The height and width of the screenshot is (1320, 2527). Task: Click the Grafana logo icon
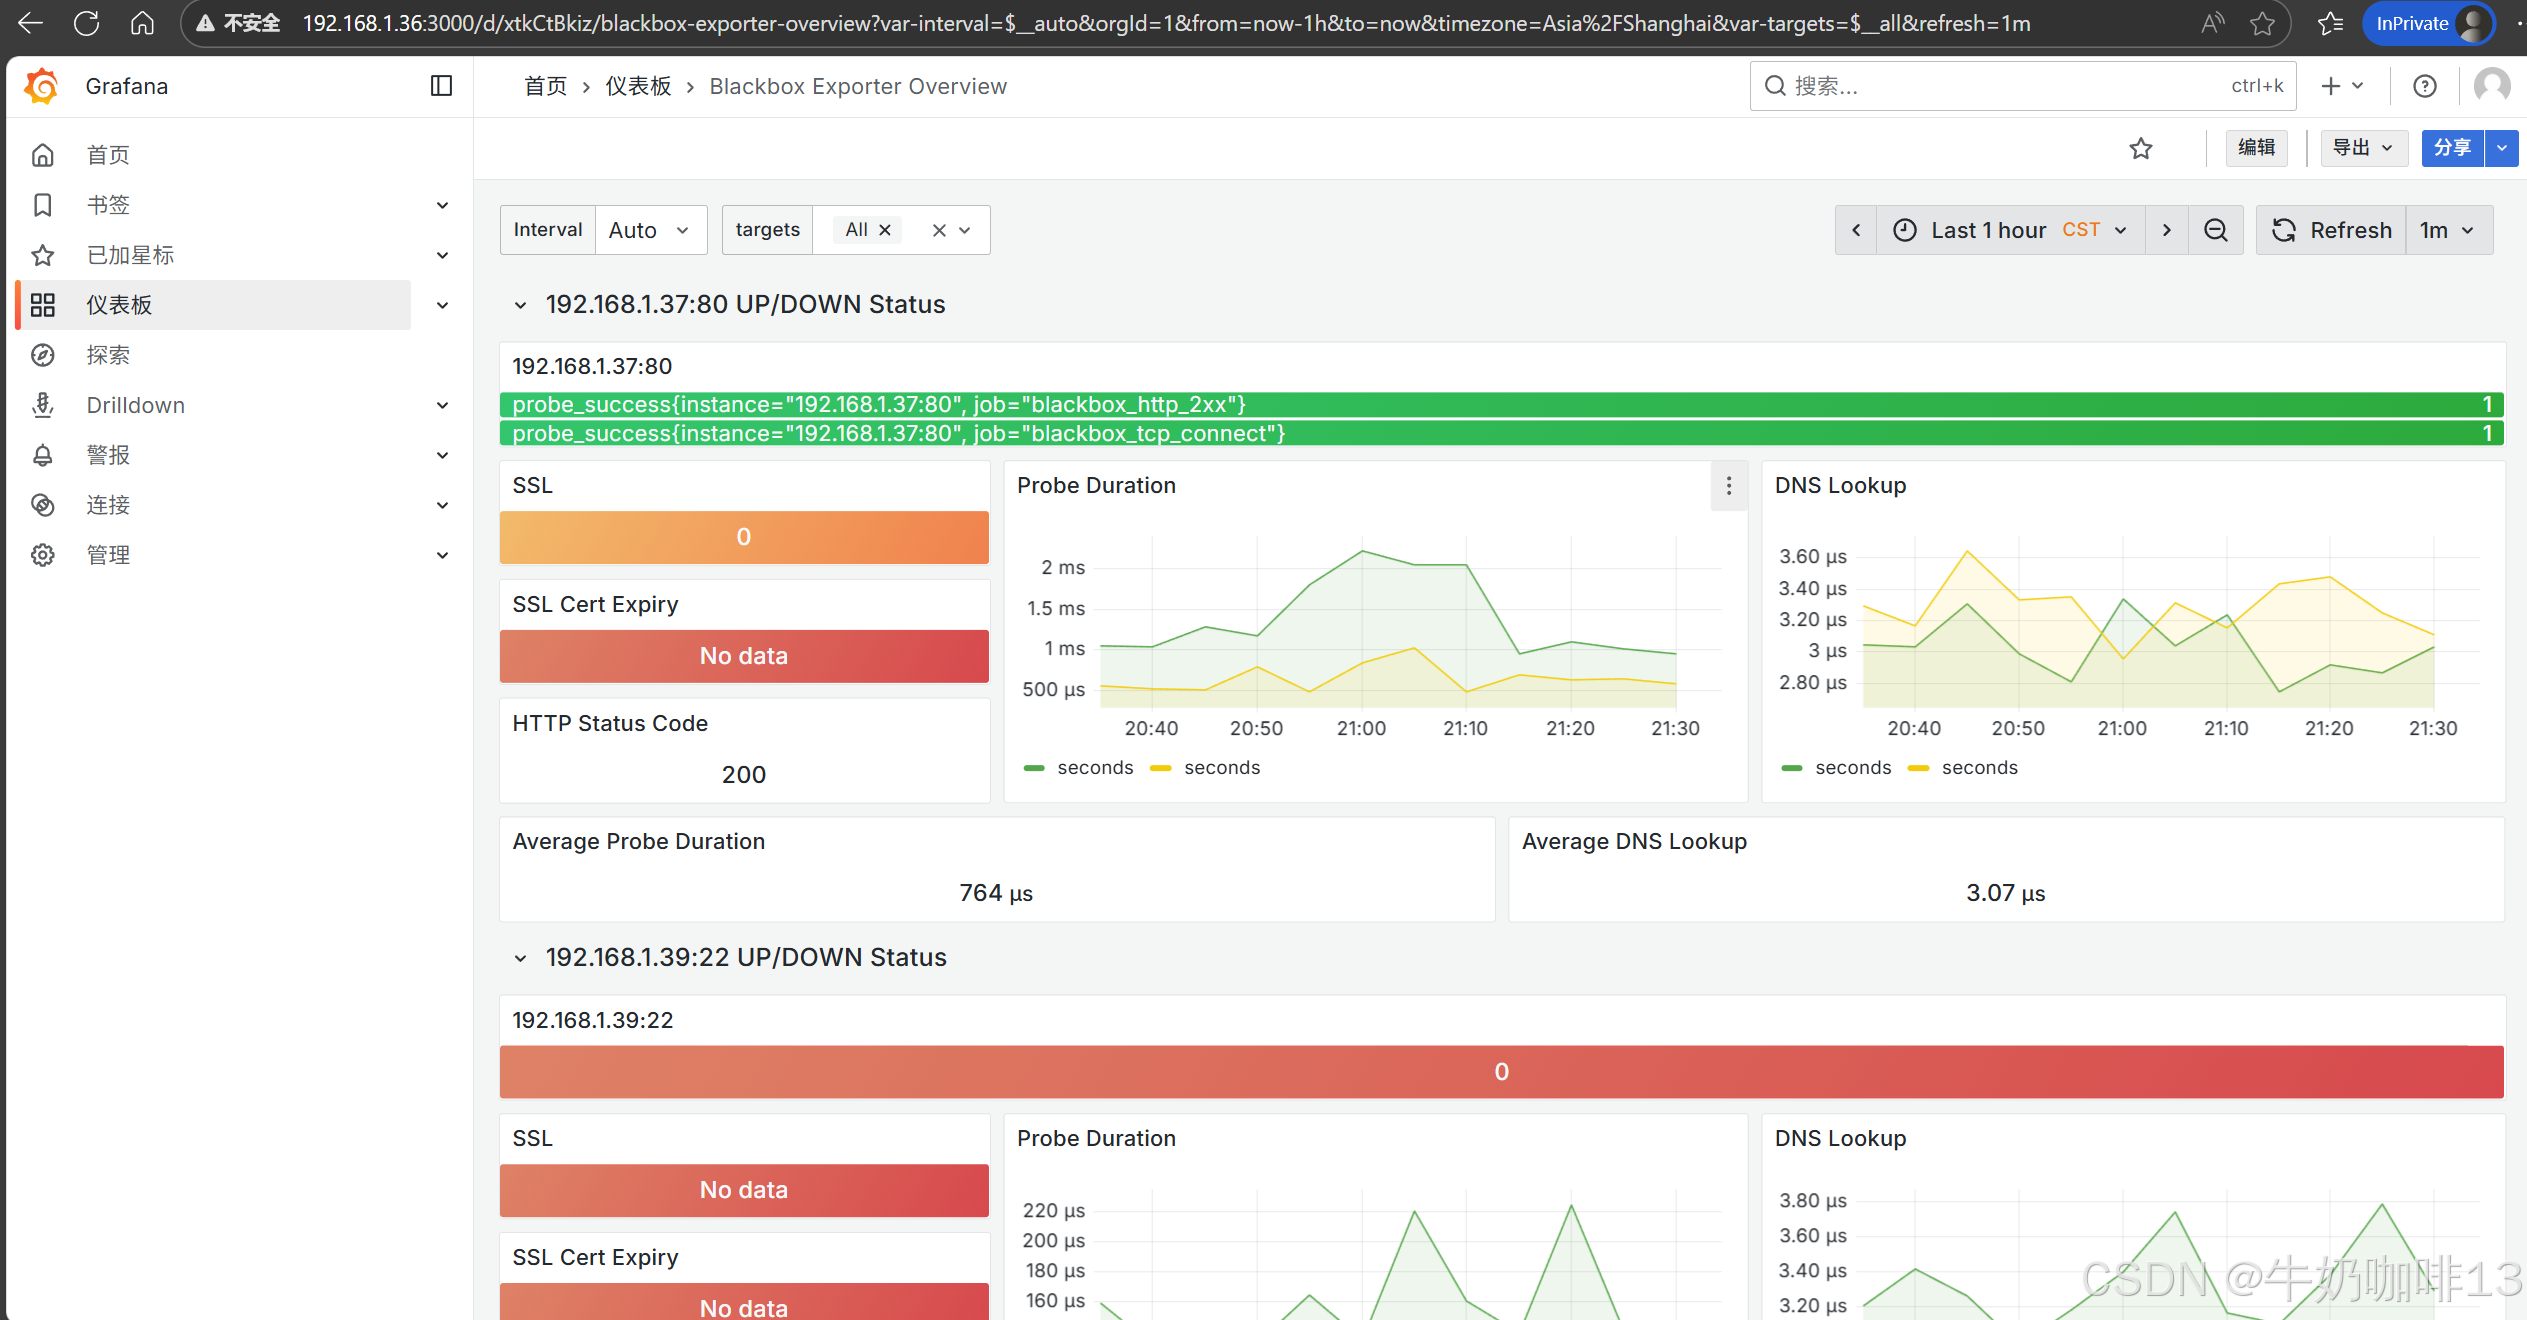(x=42, y=87)
